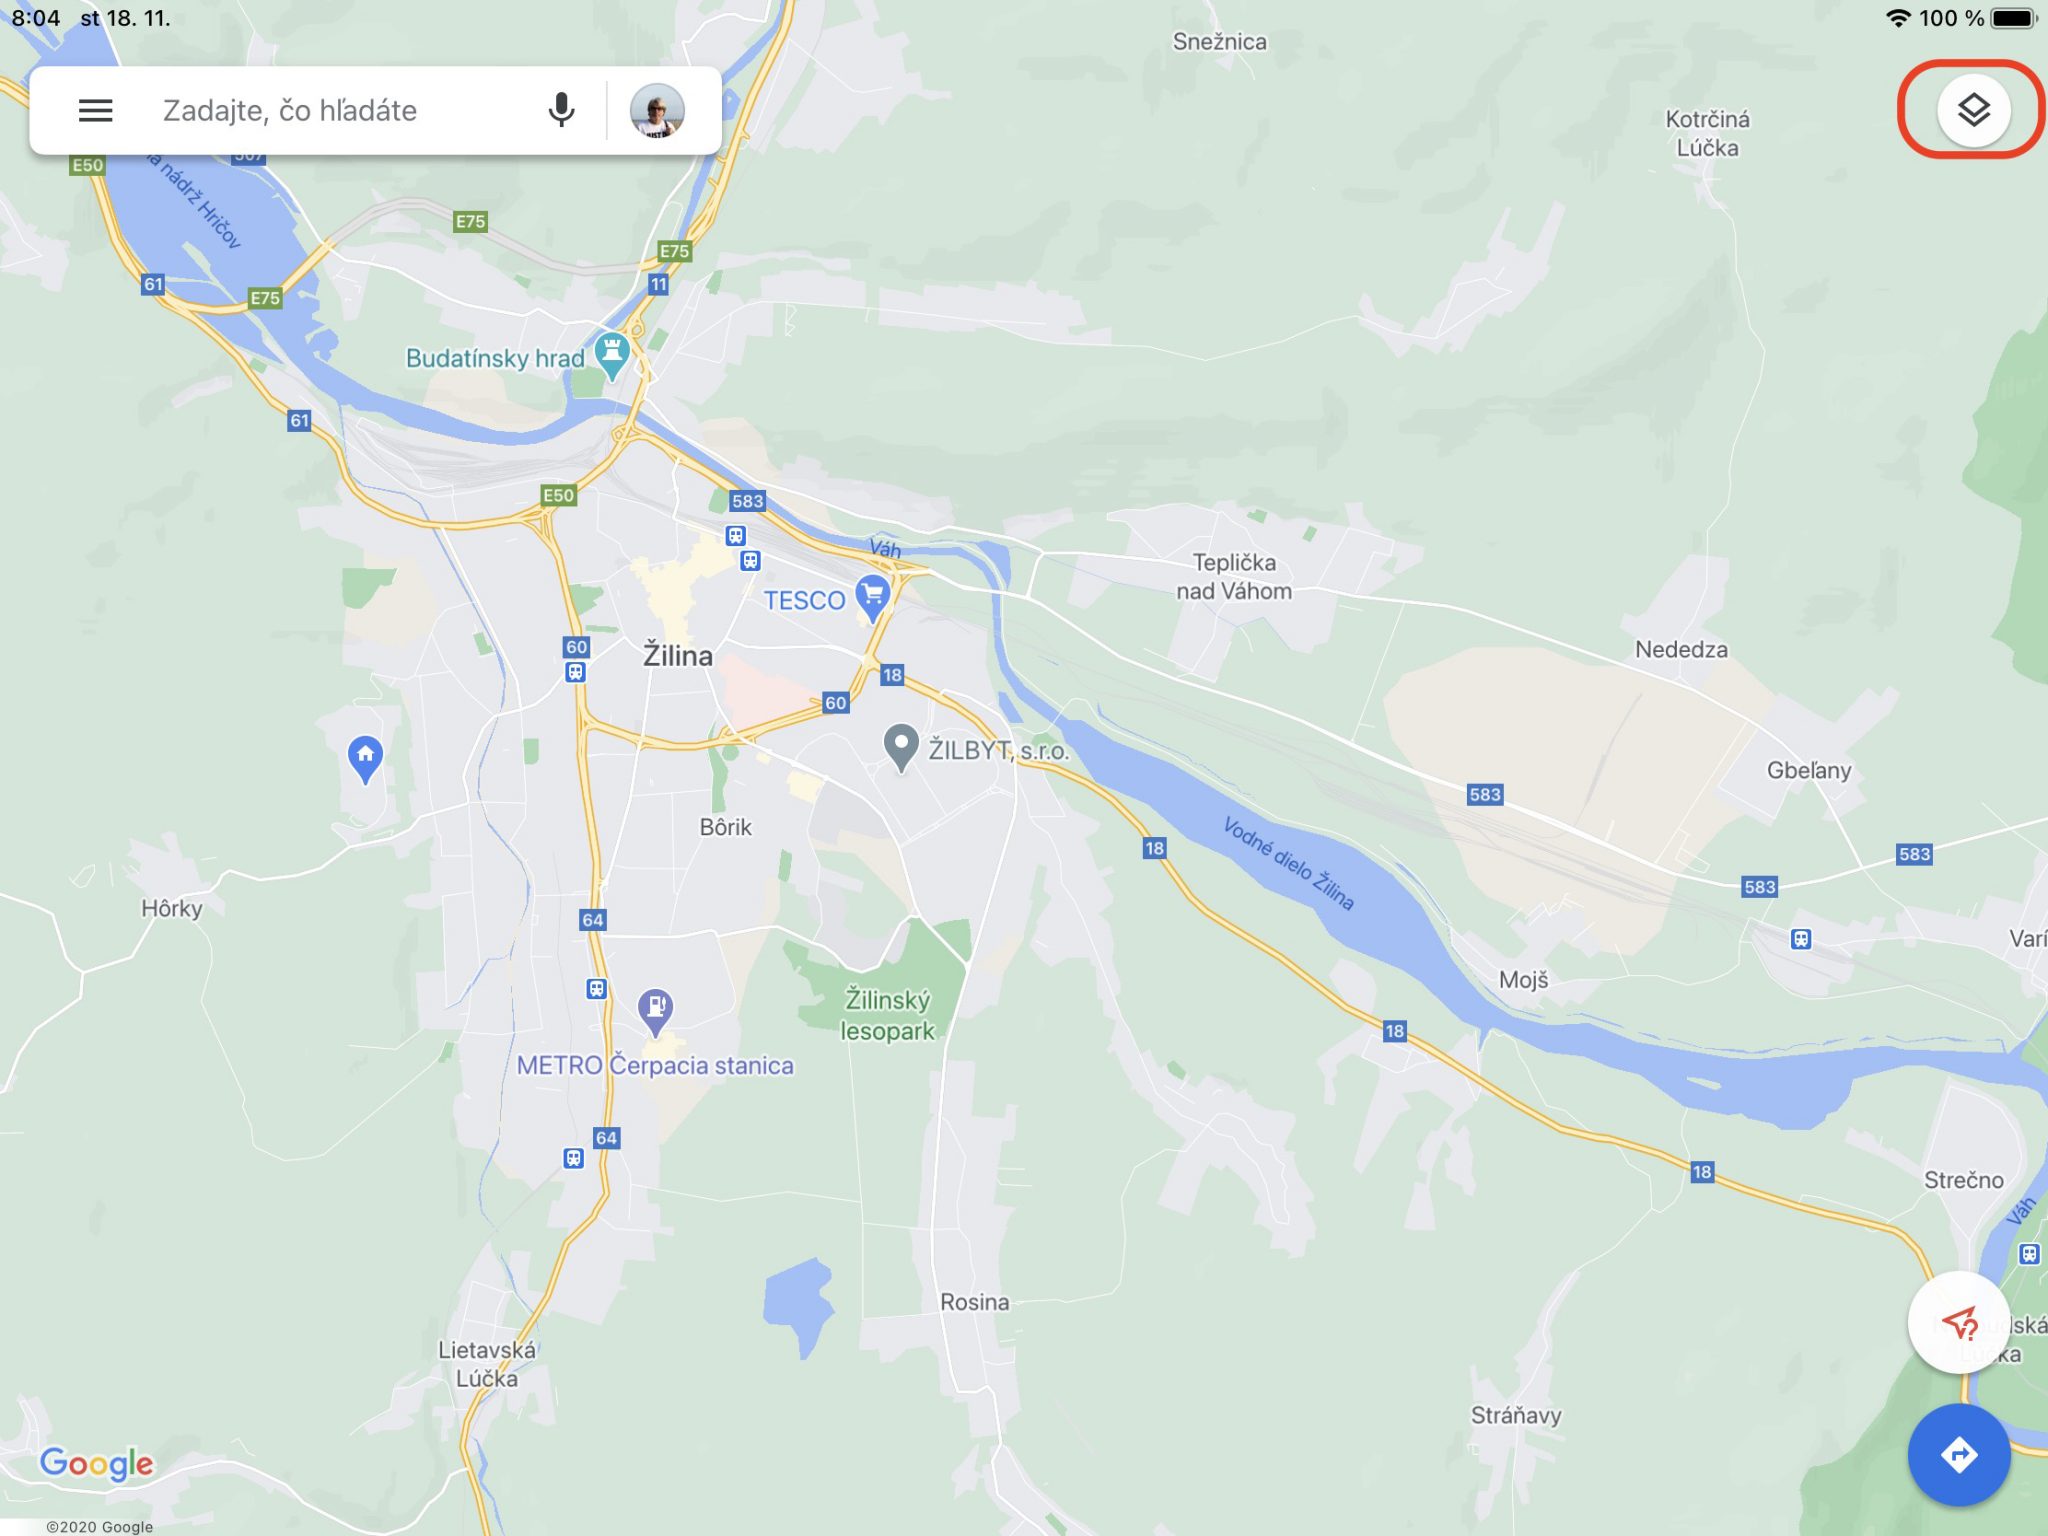Click the search field Zadajte, čo hľadáte
The height and width of the screenshot is (1536, 2048).
340,110
